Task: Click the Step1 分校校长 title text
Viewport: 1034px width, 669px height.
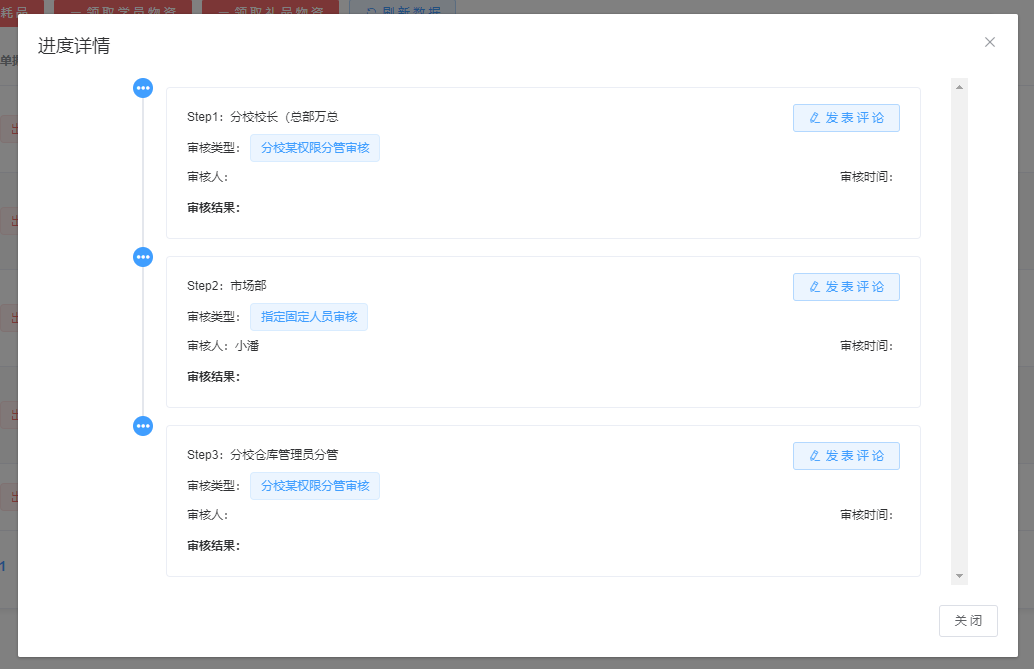Action: [263, 117]
